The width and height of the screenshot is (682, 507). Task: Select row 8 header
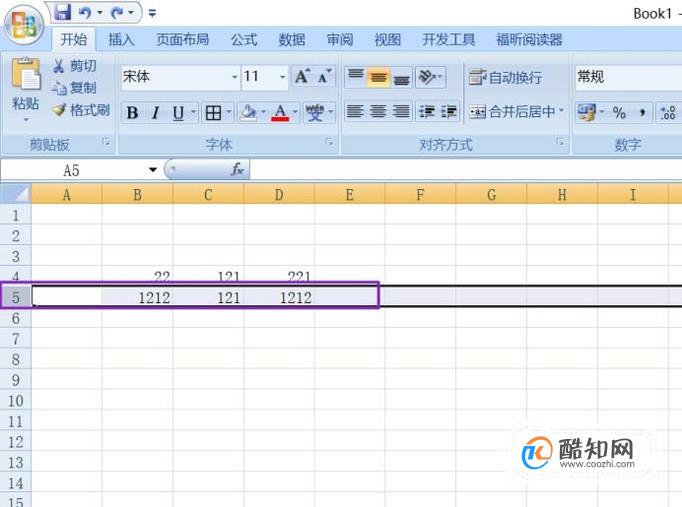pos(16,359)
